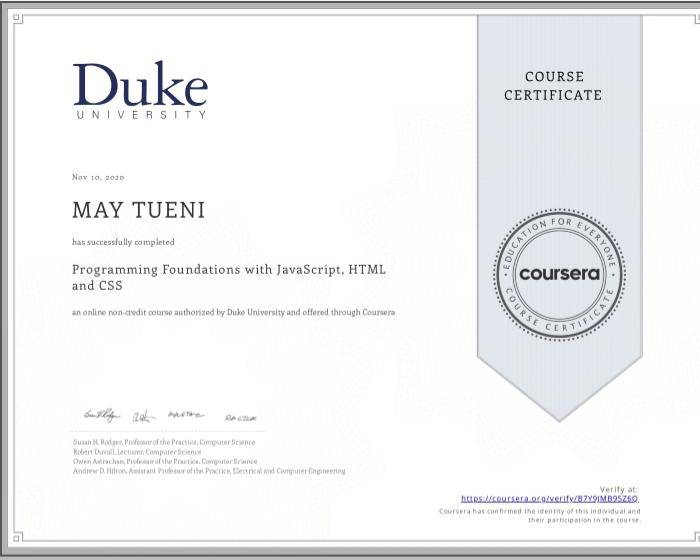Screen dimensions: 700x560
Task: Click the 'Verify at:' label
Action: [620, 489]
